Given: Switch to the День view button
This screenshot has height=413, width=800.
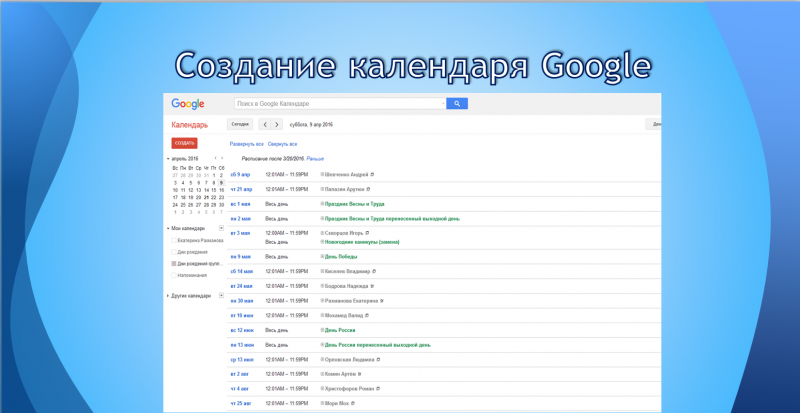Looking at the screenshot, I should (x=654, y=125).
